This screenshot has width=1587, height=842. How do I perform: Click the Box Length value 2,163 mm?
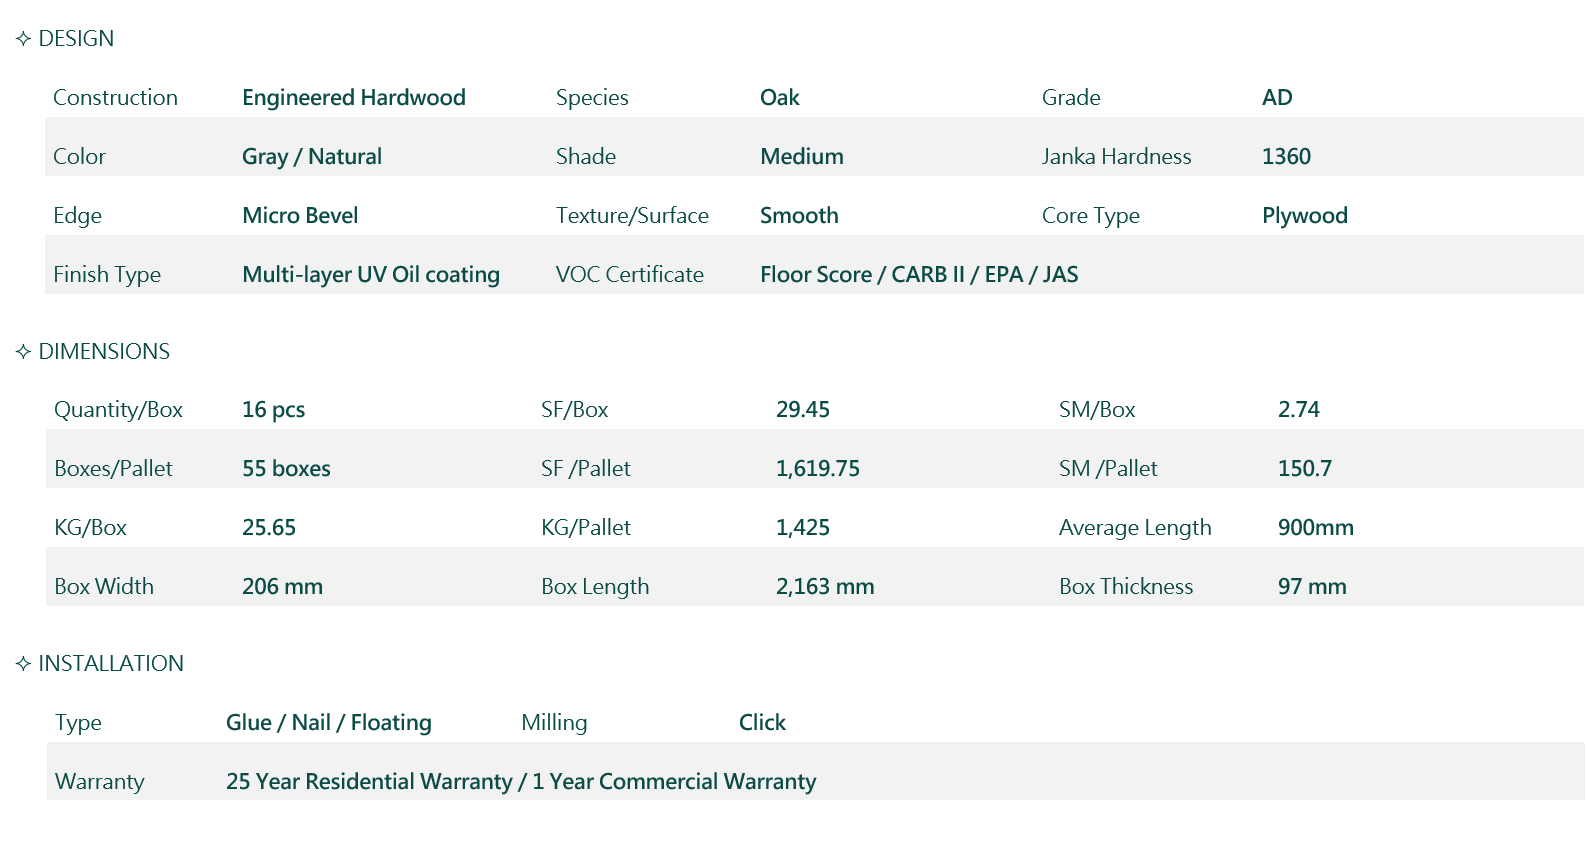point(824,587)
